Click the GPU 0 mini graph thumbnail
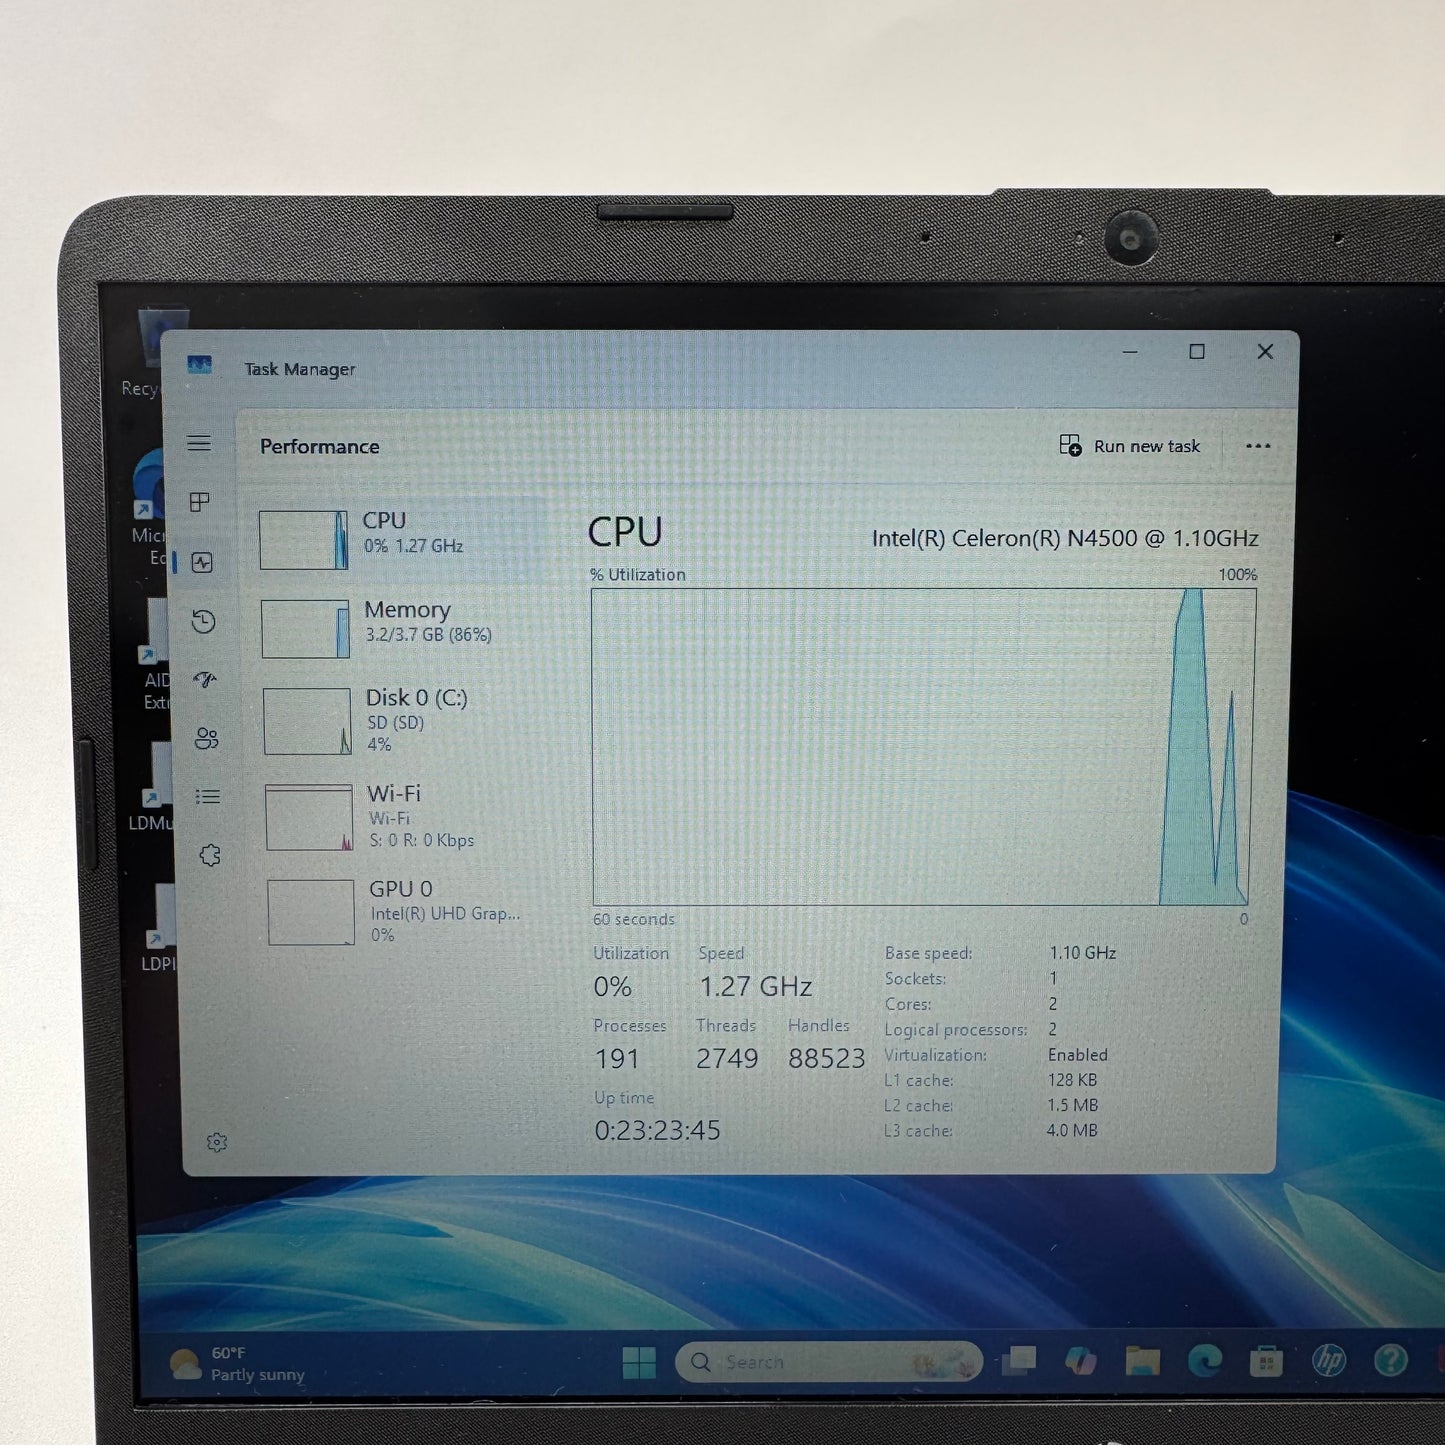 click(312, 912)
